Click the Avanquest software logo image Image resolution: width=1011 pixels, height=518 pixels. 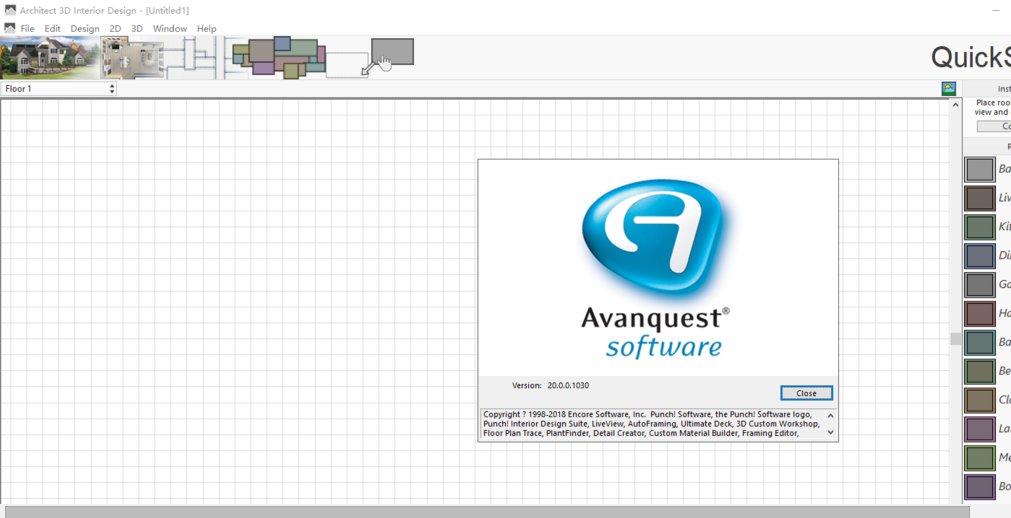point(658,268)
